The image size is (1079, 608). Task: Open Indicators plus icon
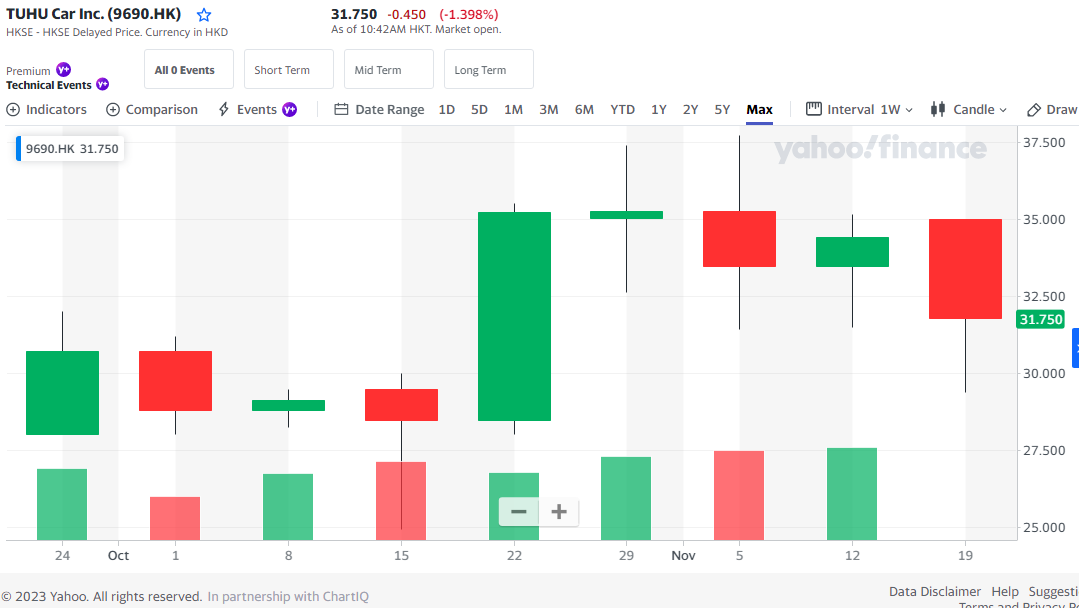12,109
